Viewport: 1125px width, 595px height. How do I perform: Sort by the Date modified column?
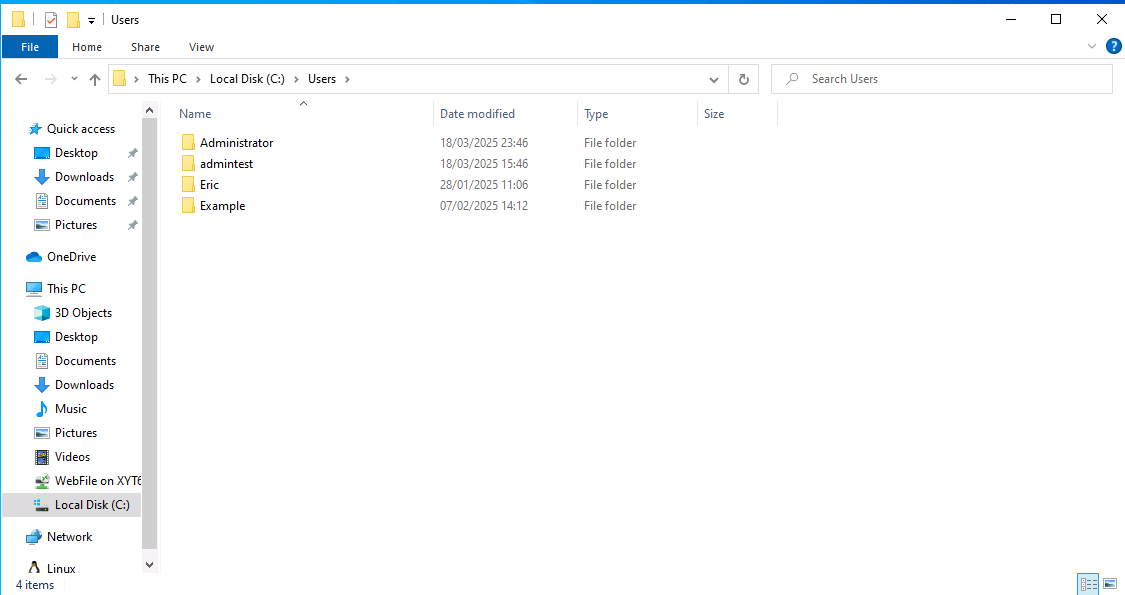[478, 114]
